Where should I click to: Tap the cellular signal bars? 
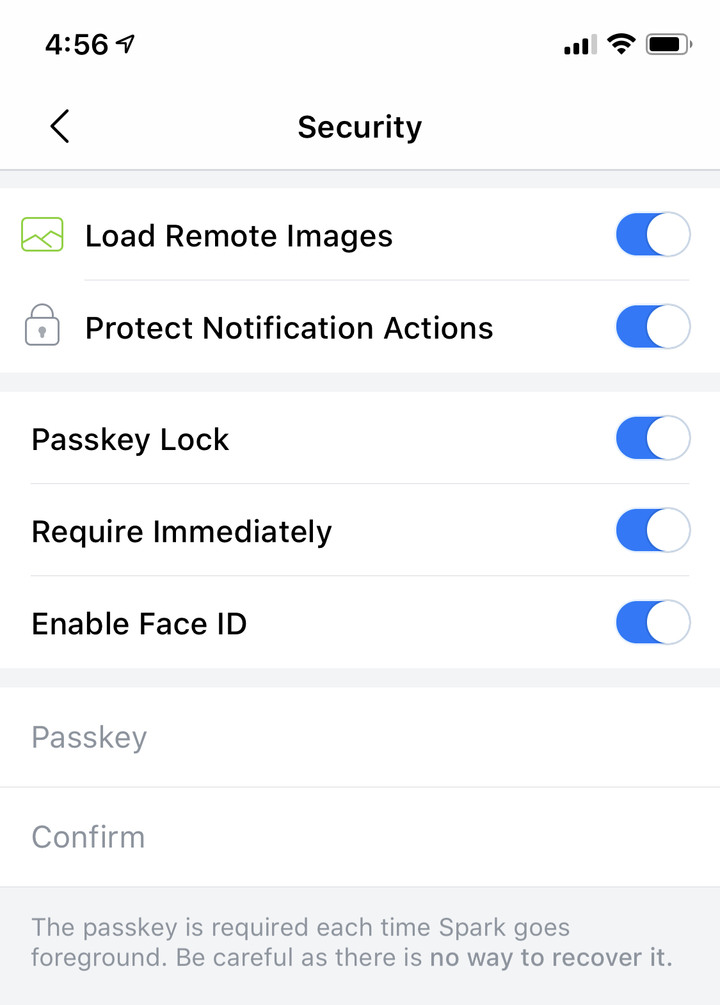pos(580,45)
